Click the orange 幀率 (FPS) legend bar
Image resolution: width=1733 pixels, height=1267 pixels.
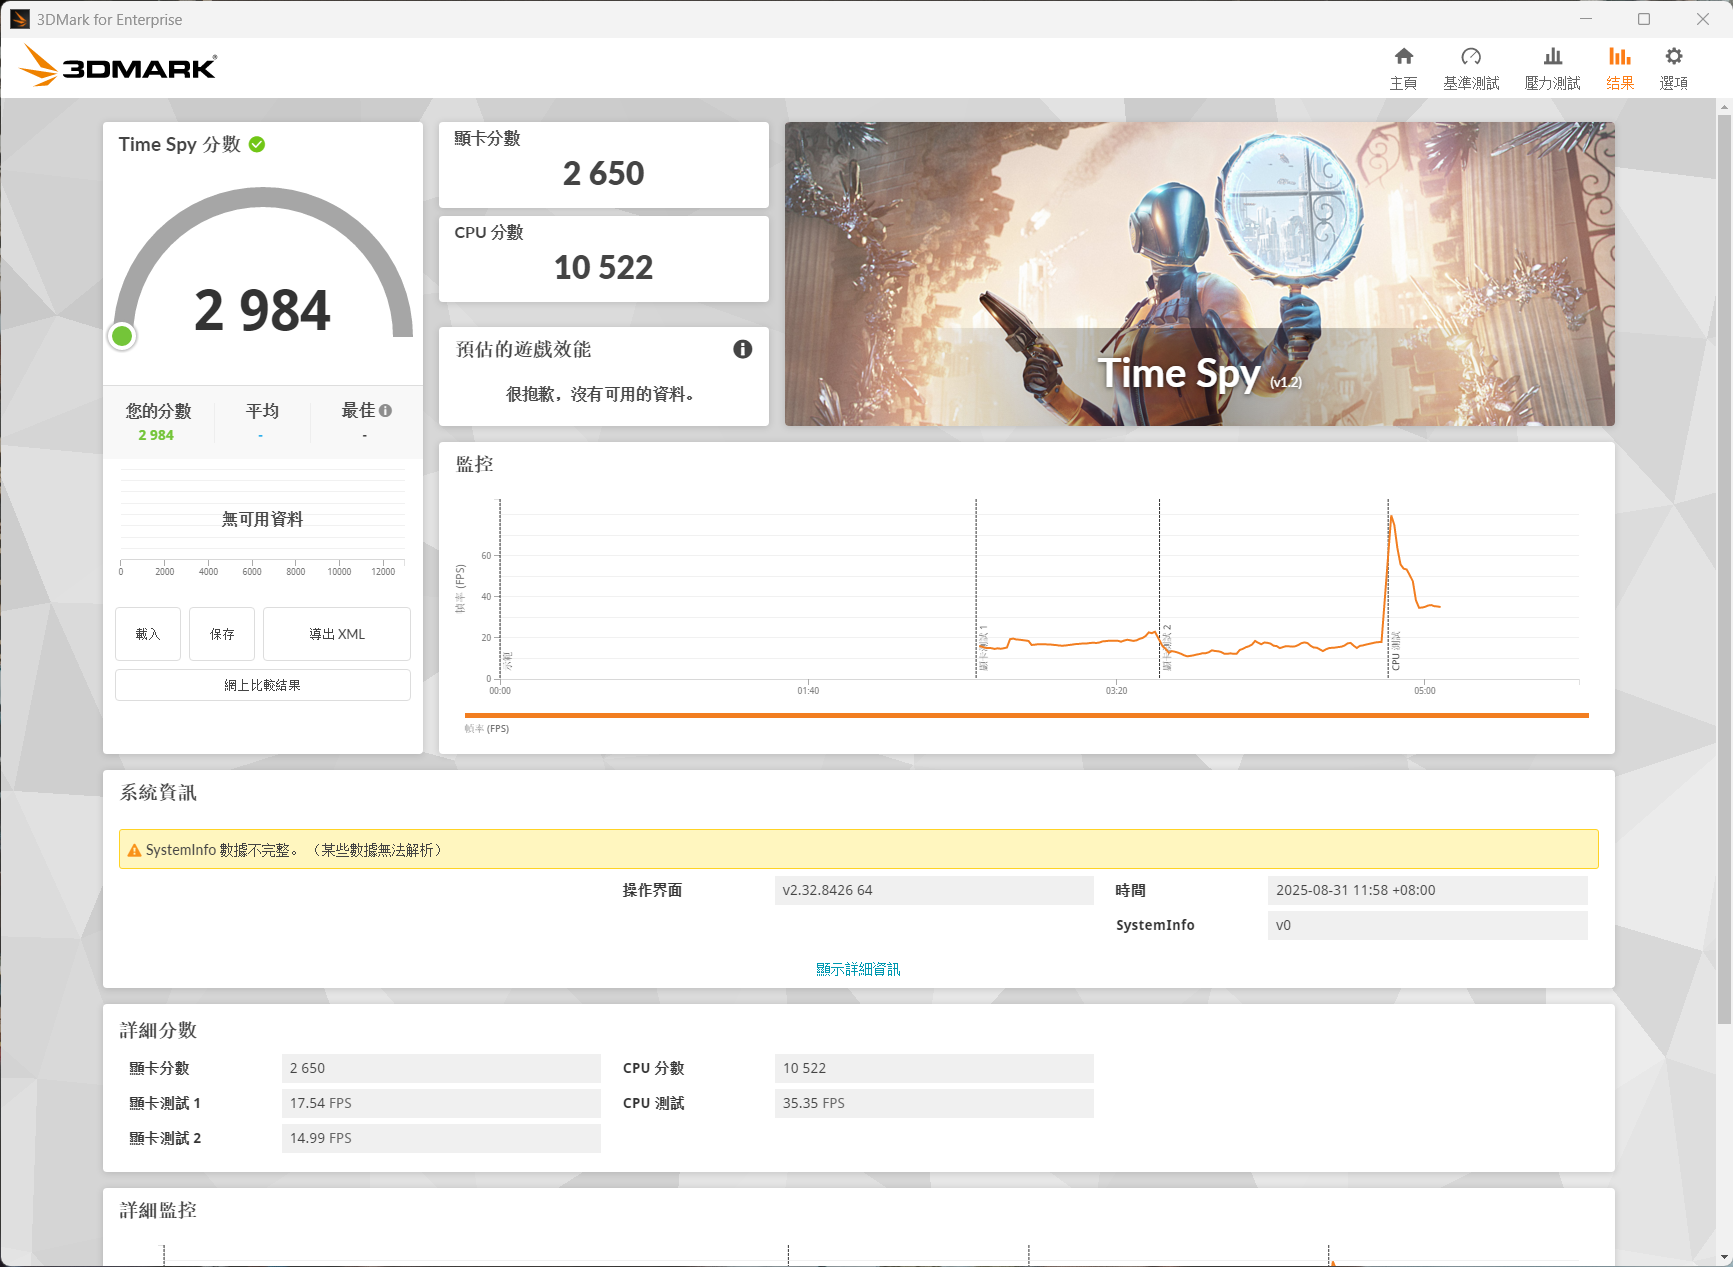click(x=1026, y=715)
